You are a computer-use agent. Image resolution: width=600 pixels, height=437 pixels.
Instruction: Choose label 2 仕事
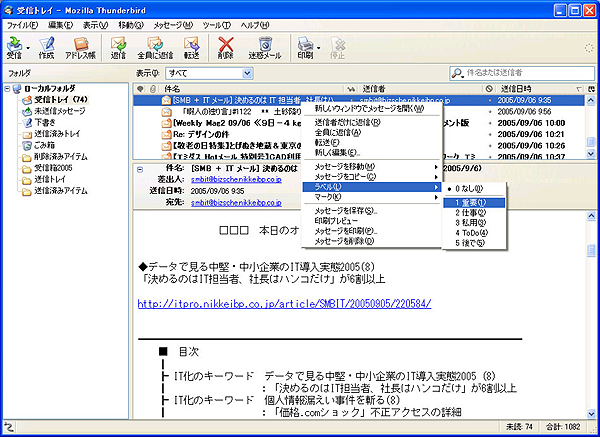[474, 213]
